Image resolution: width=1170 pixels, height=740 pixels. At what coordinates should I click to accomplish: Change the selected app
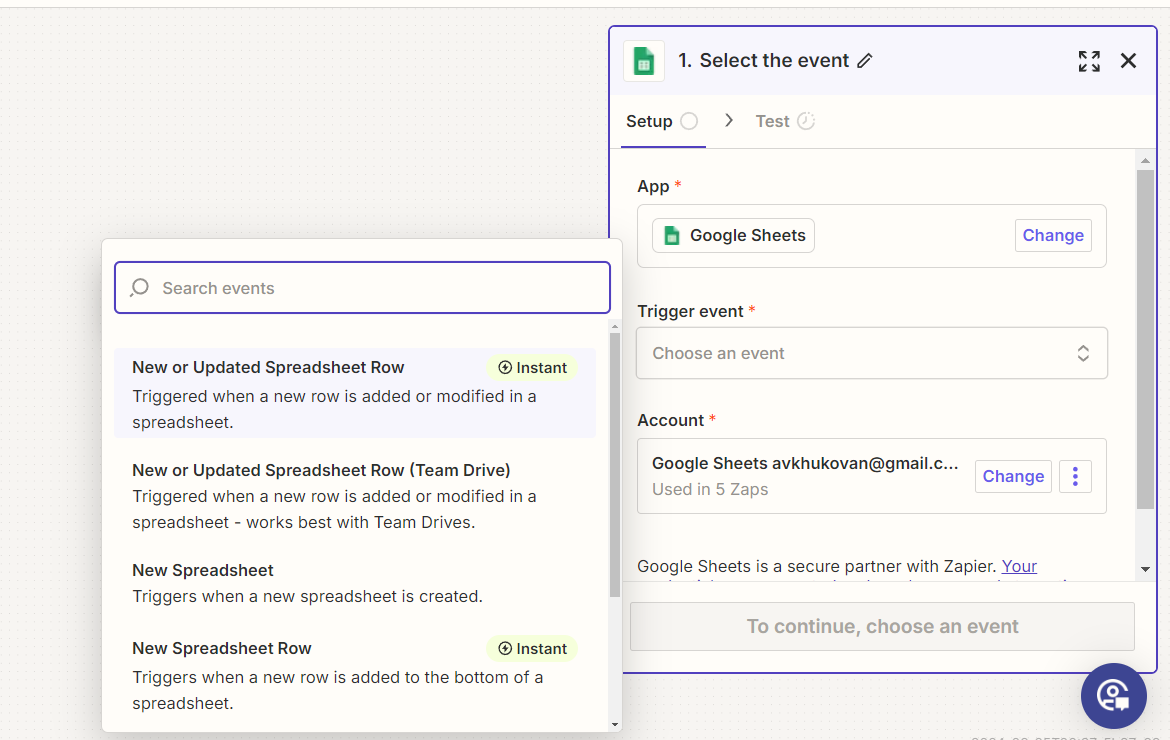[x=1053, y=236]
